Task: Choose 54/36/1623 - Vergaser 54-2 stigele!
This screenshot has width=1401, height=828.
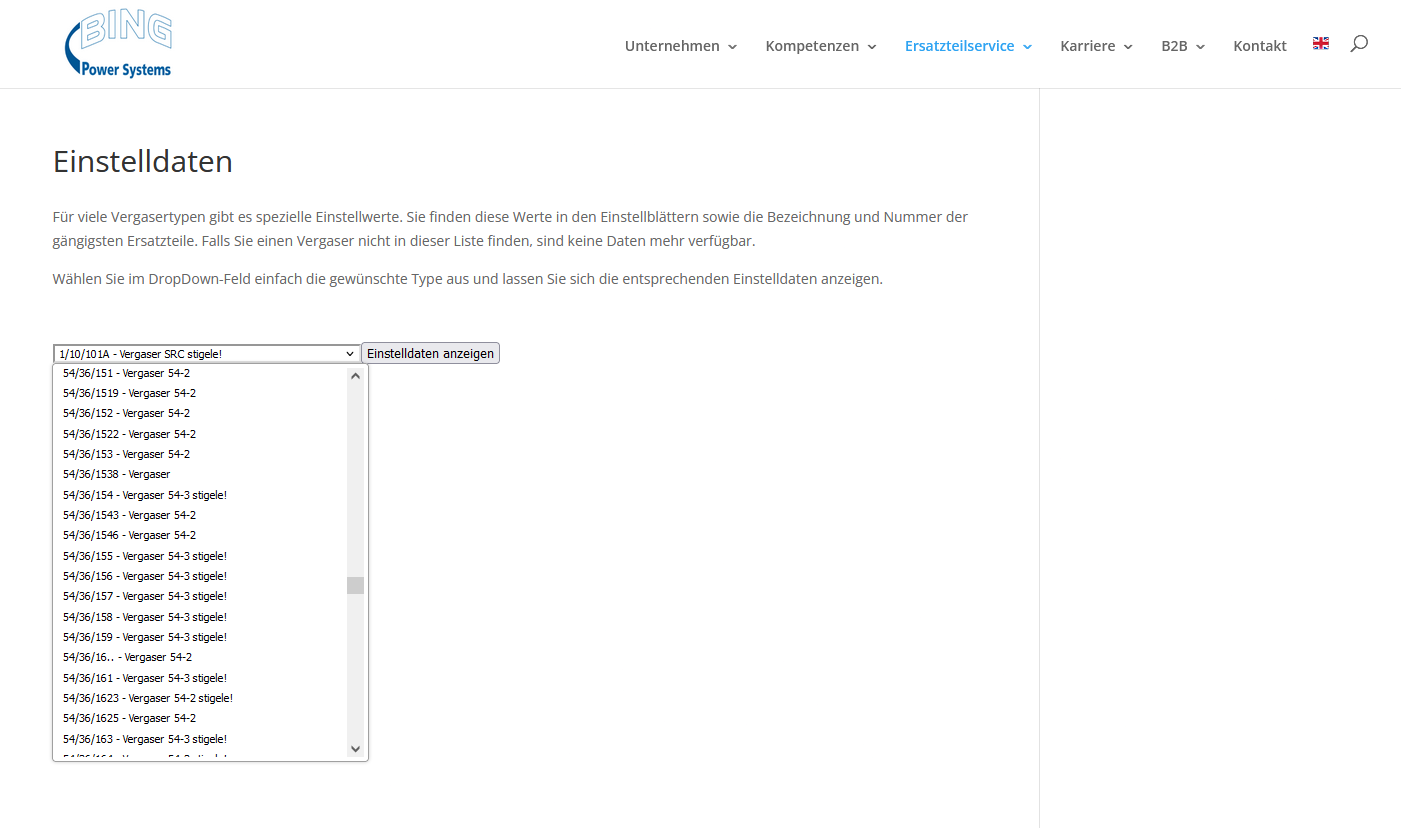Action: pos(147,698)
